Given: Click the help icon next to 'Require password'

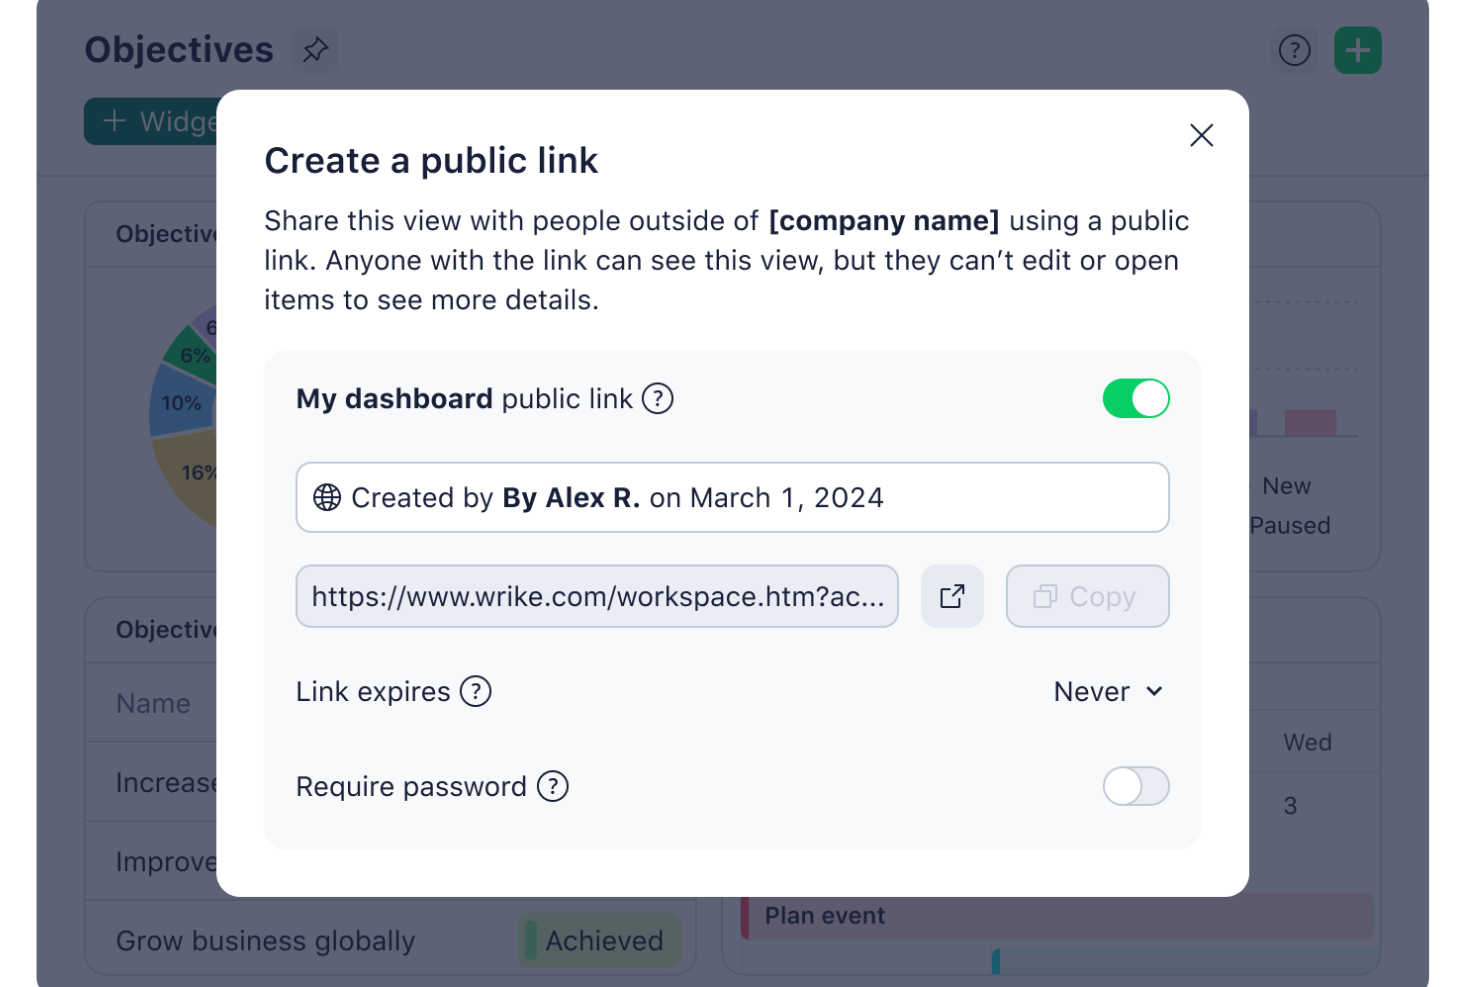Looking at the screenshot, I should (553, 786).
